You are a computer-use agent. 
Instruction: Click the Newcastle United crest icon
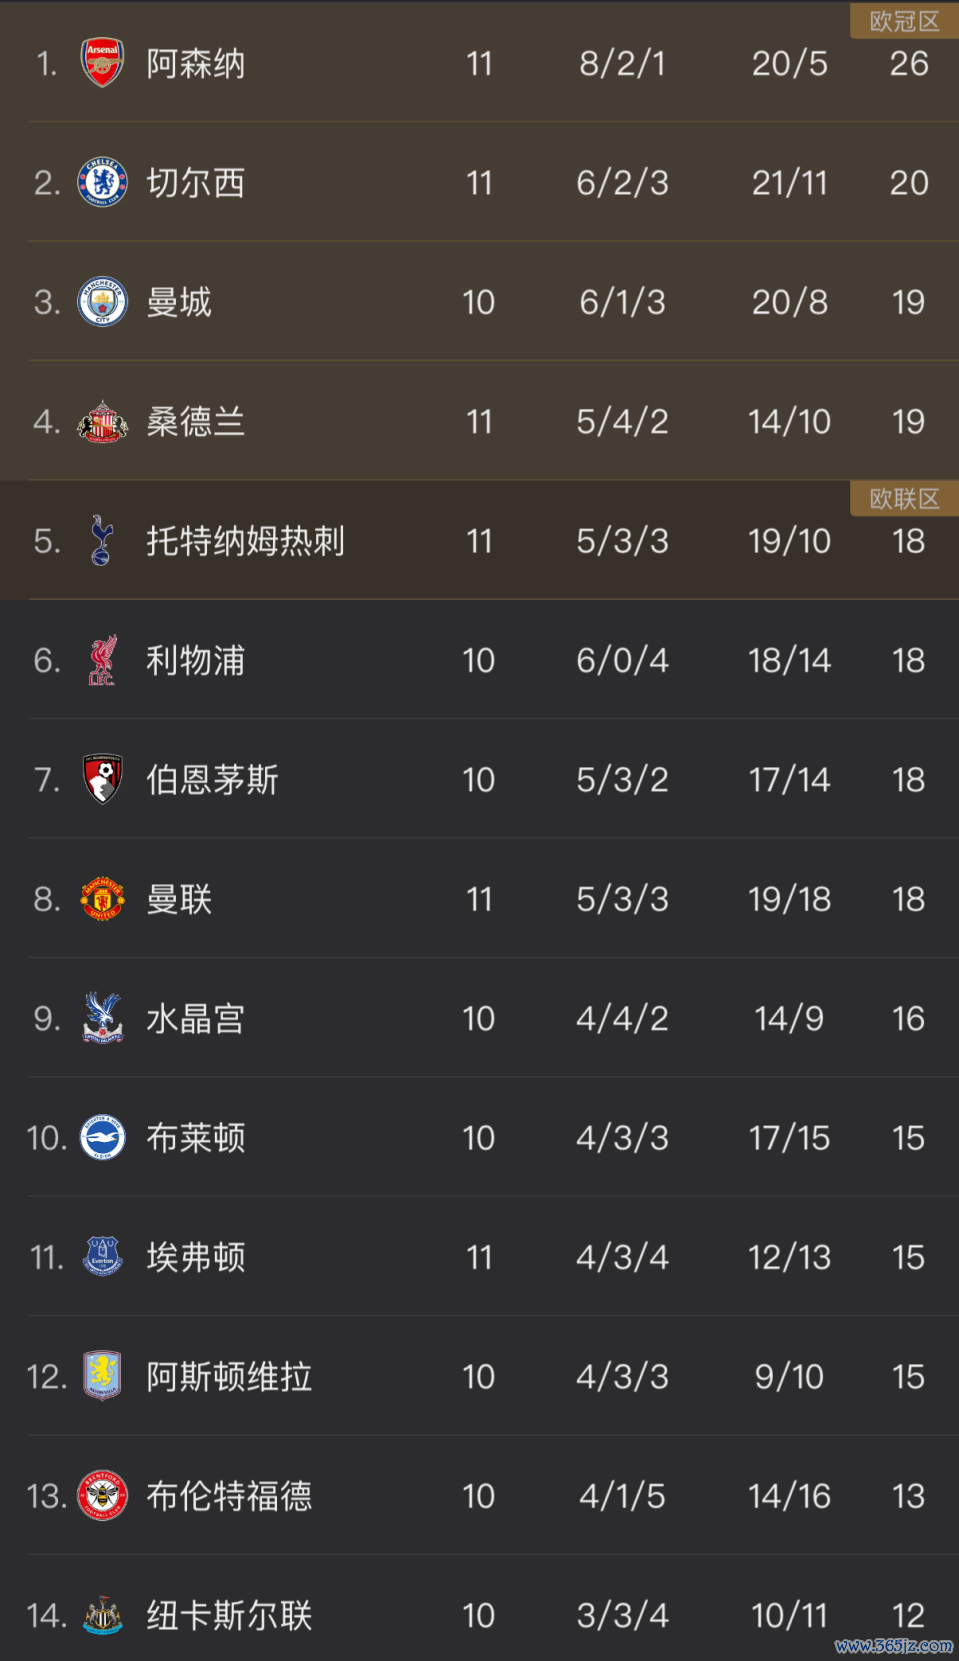tap(102, 1615)
